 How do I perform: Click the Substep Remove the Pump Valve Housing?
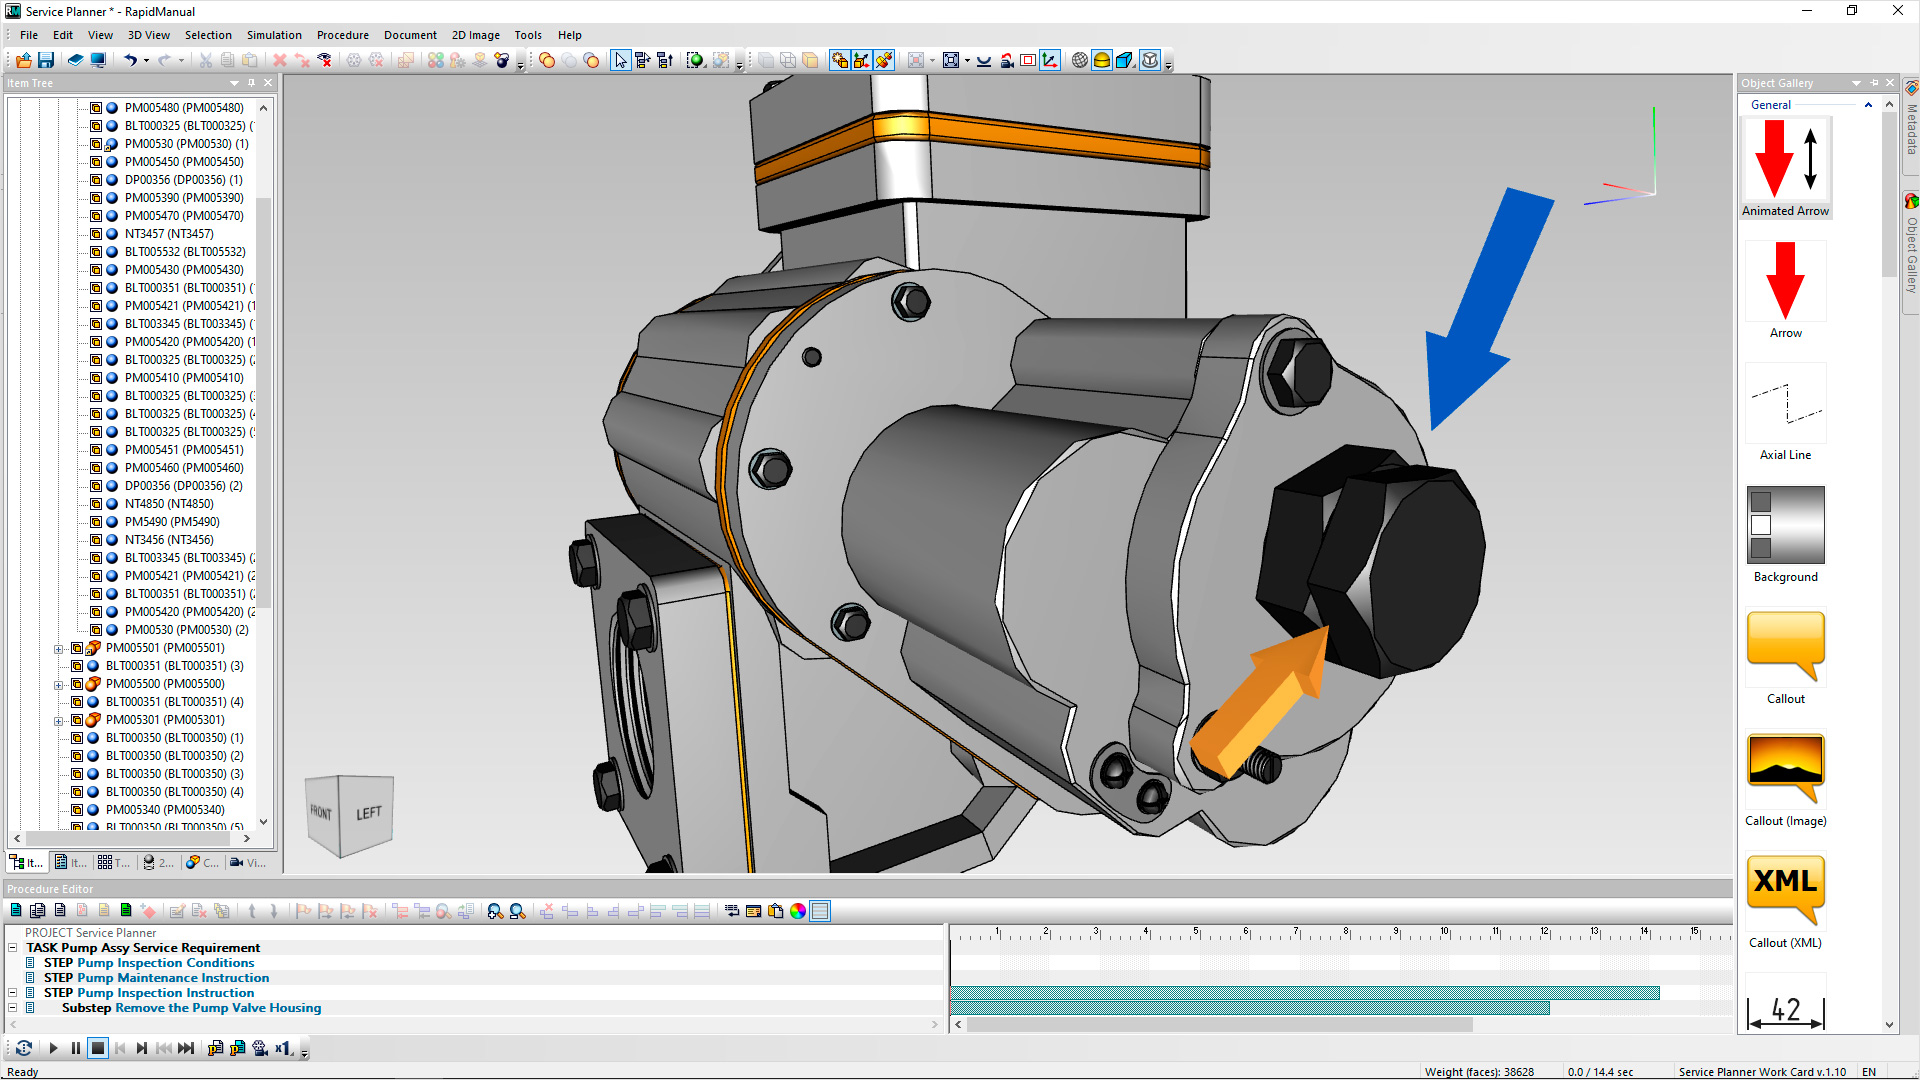pyautogui.click(x=216, y=1007)
